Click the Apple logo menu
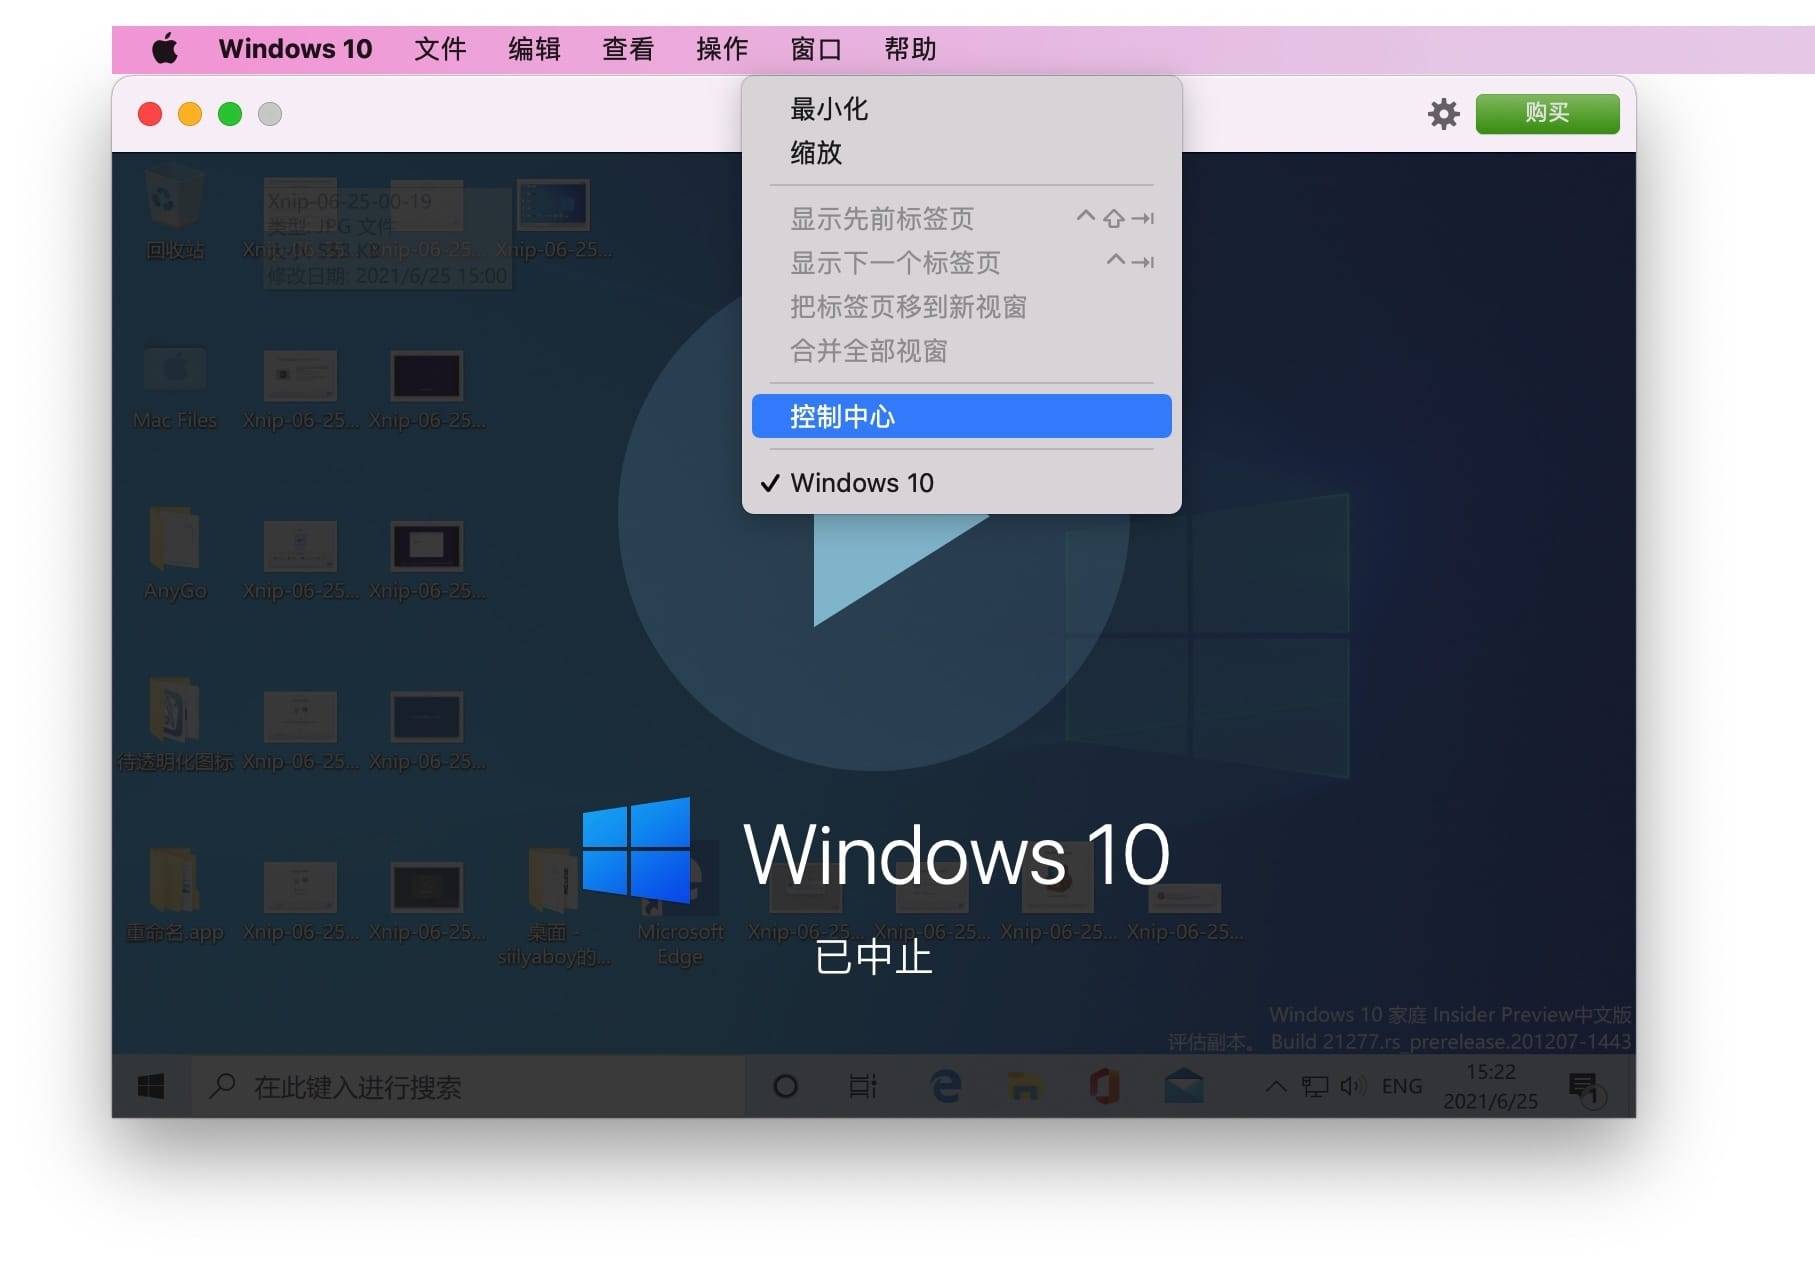Viewport: 1815px width, 1264px height. pos(165,49)
